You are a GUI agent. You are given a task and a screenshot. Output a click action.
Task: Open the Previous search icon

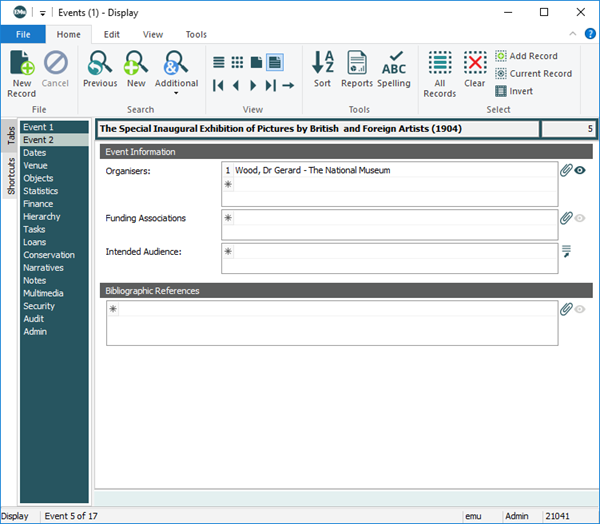pos(100,66)
